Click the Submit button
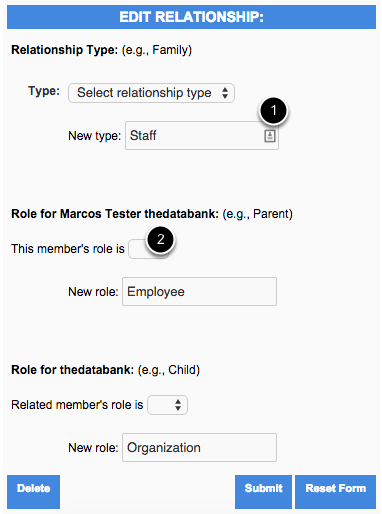 click(263, 492)
